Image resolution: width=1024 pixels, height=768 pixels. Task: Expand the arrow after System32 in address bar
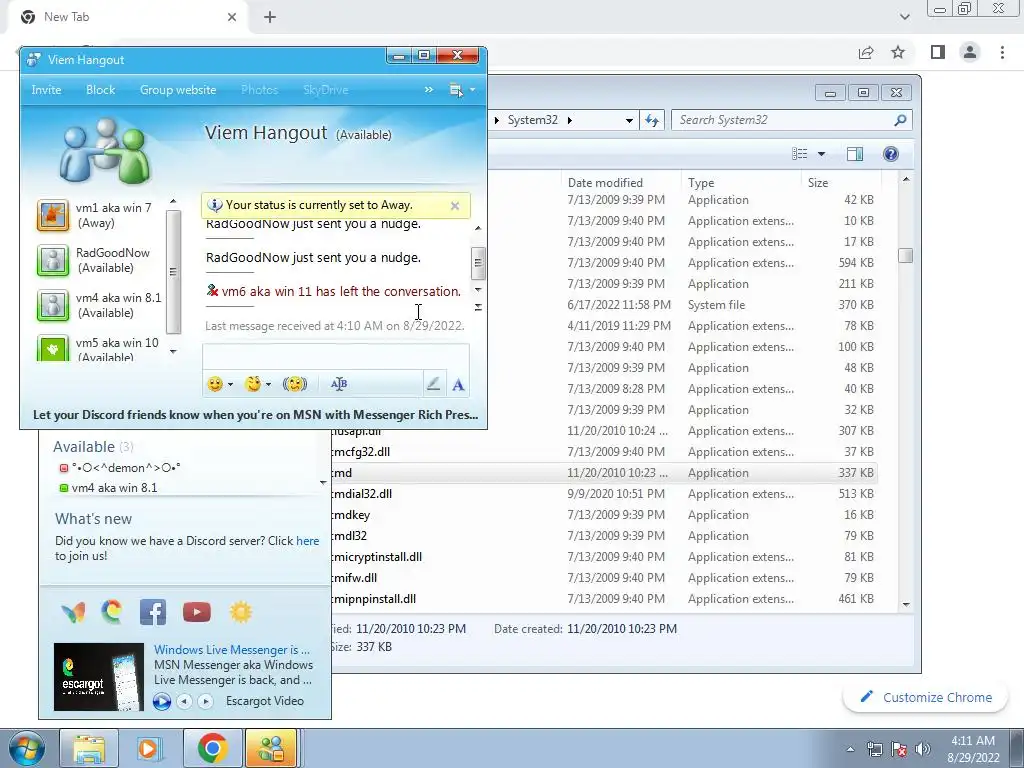[x=569, y=120]
